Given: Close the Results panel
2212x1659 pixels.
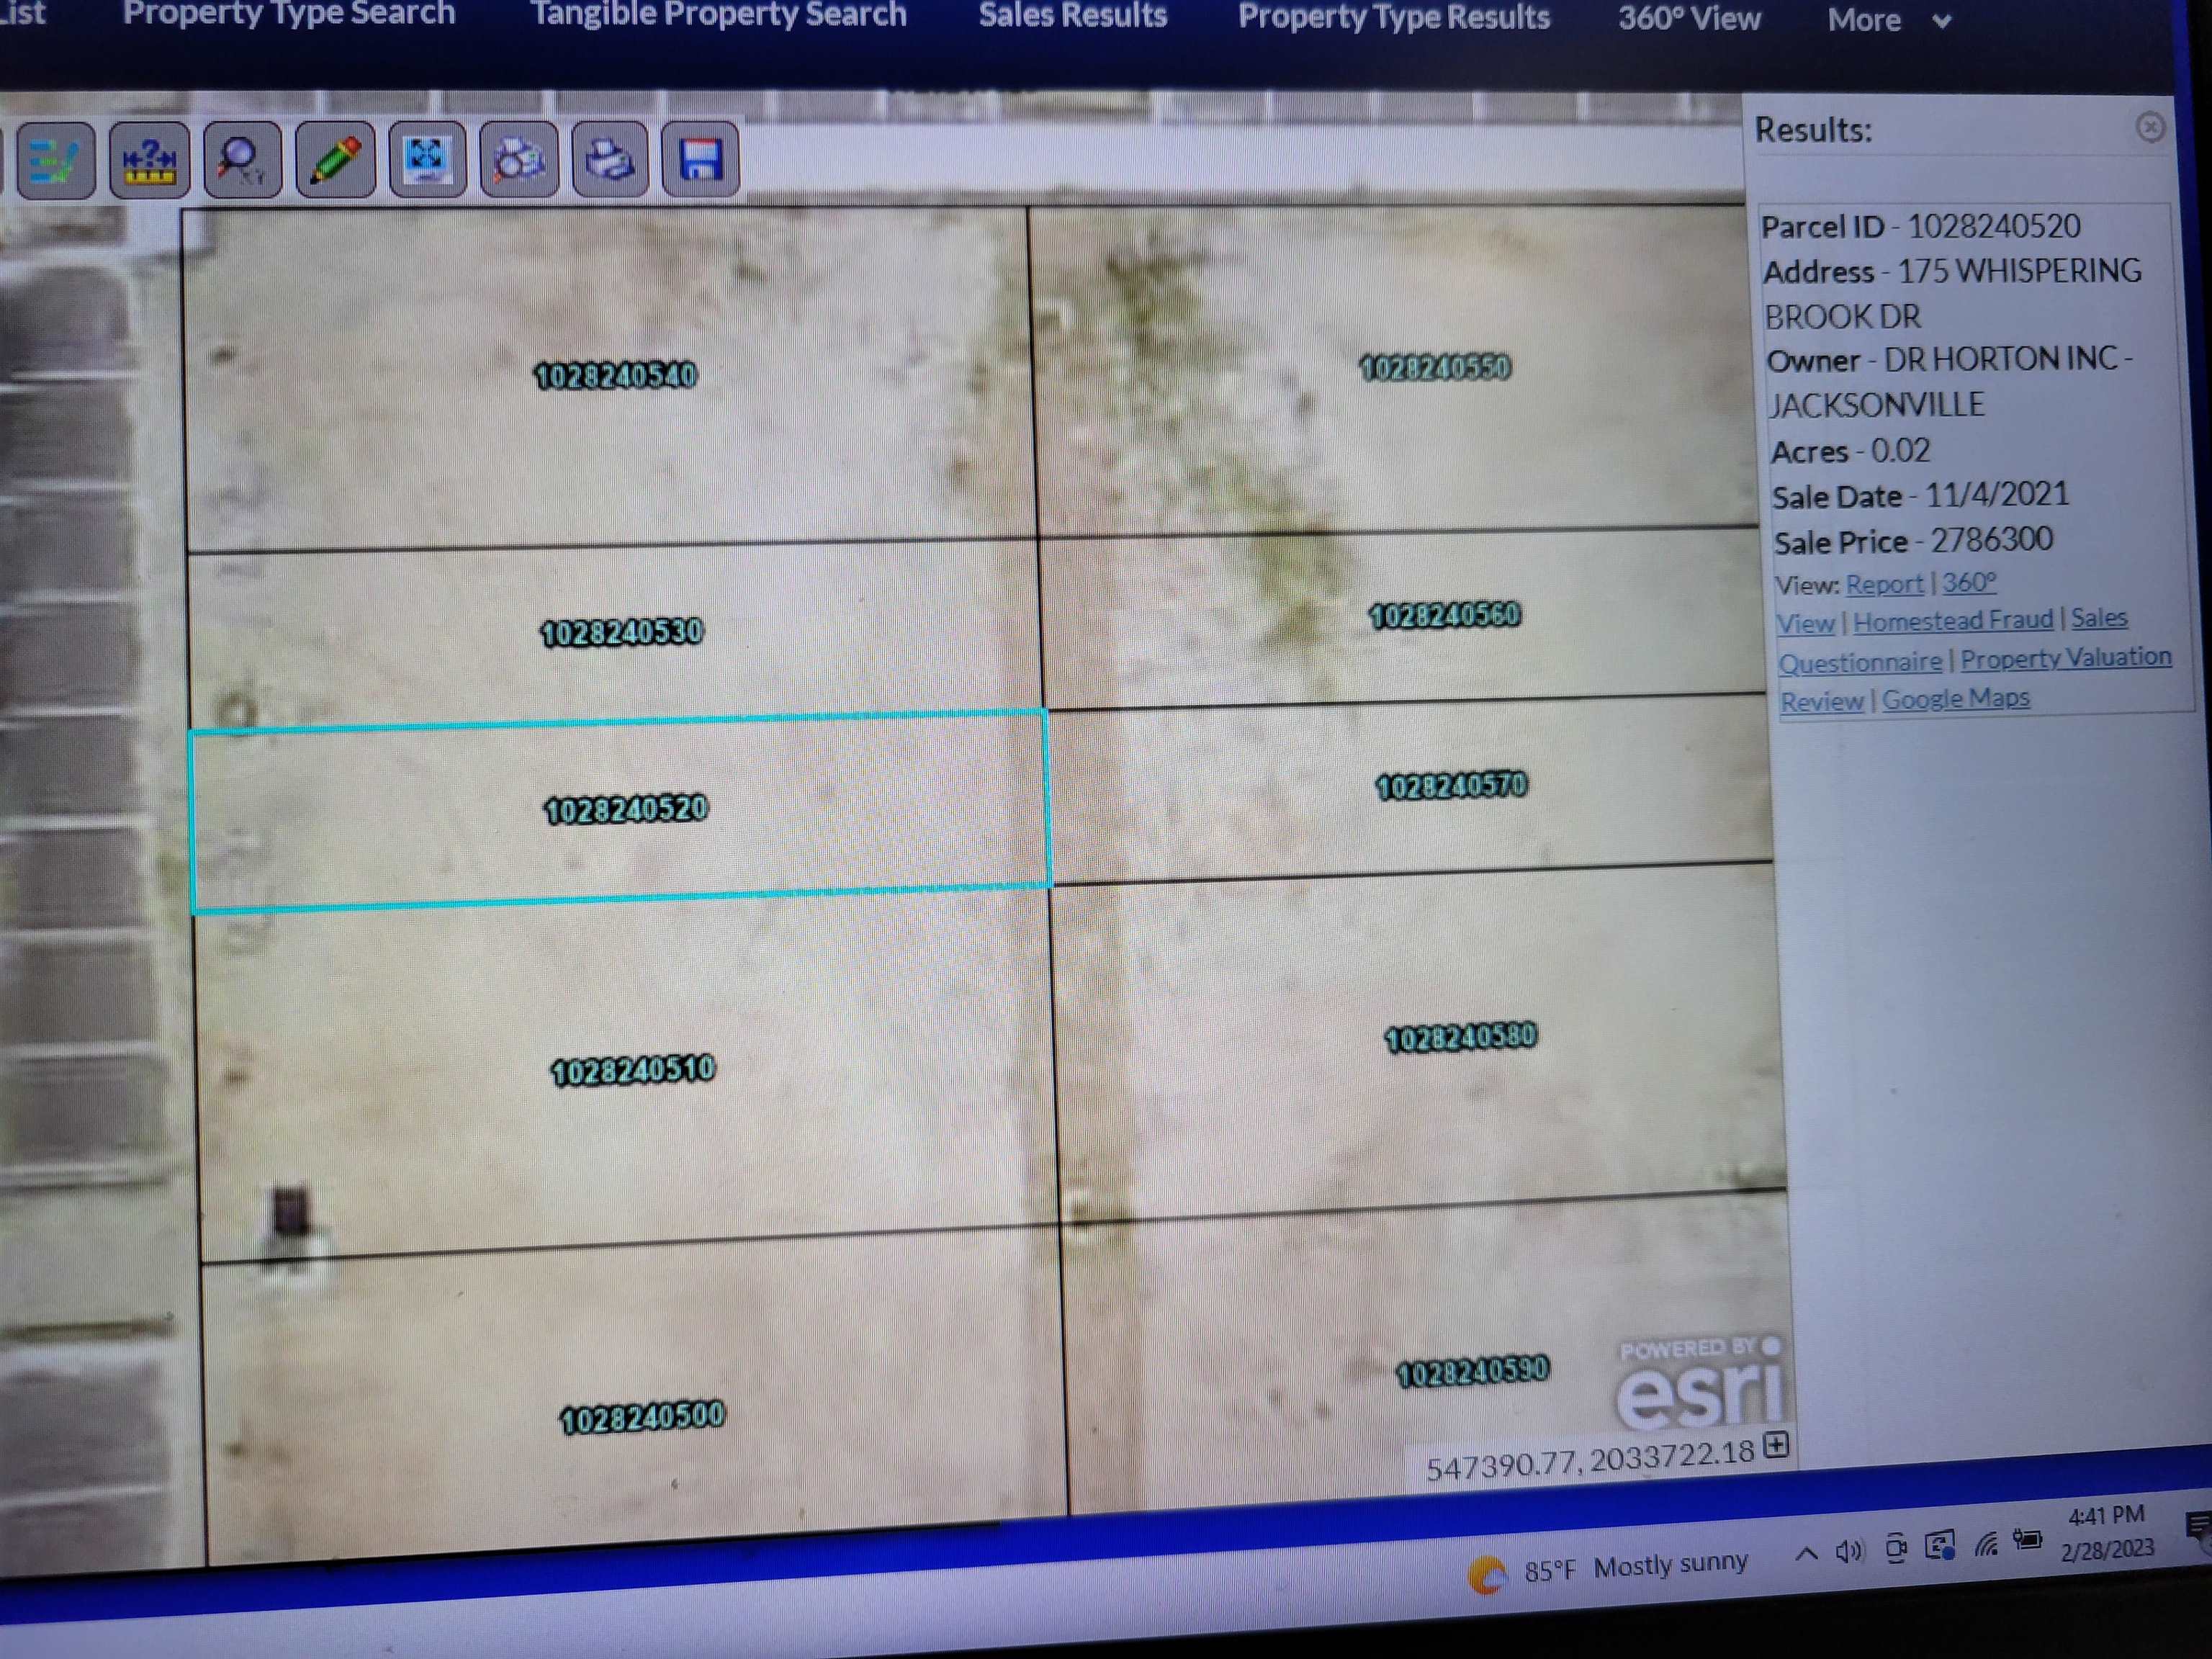Looking at the screenshot, I should (x=2150, y=127).
